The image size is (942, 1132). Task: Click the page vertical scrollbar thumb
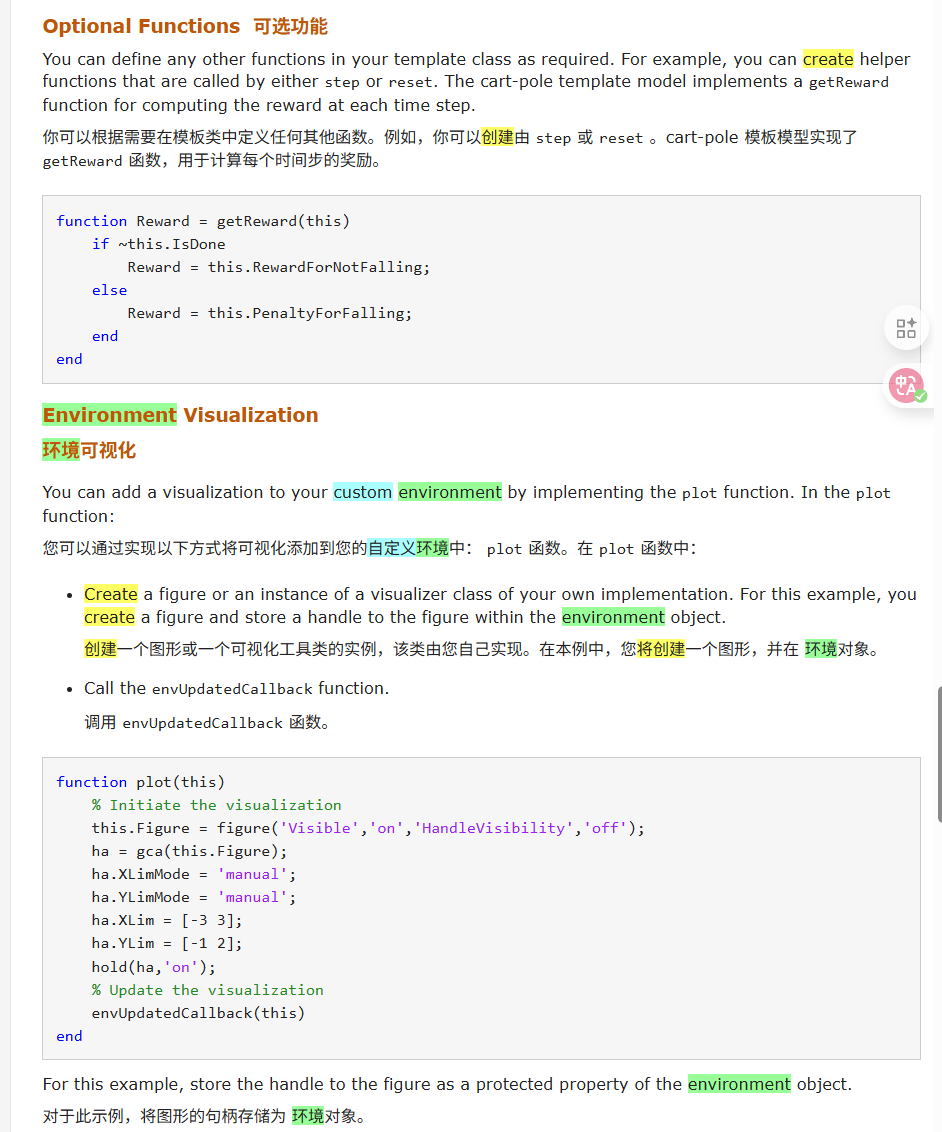[939, 754]
